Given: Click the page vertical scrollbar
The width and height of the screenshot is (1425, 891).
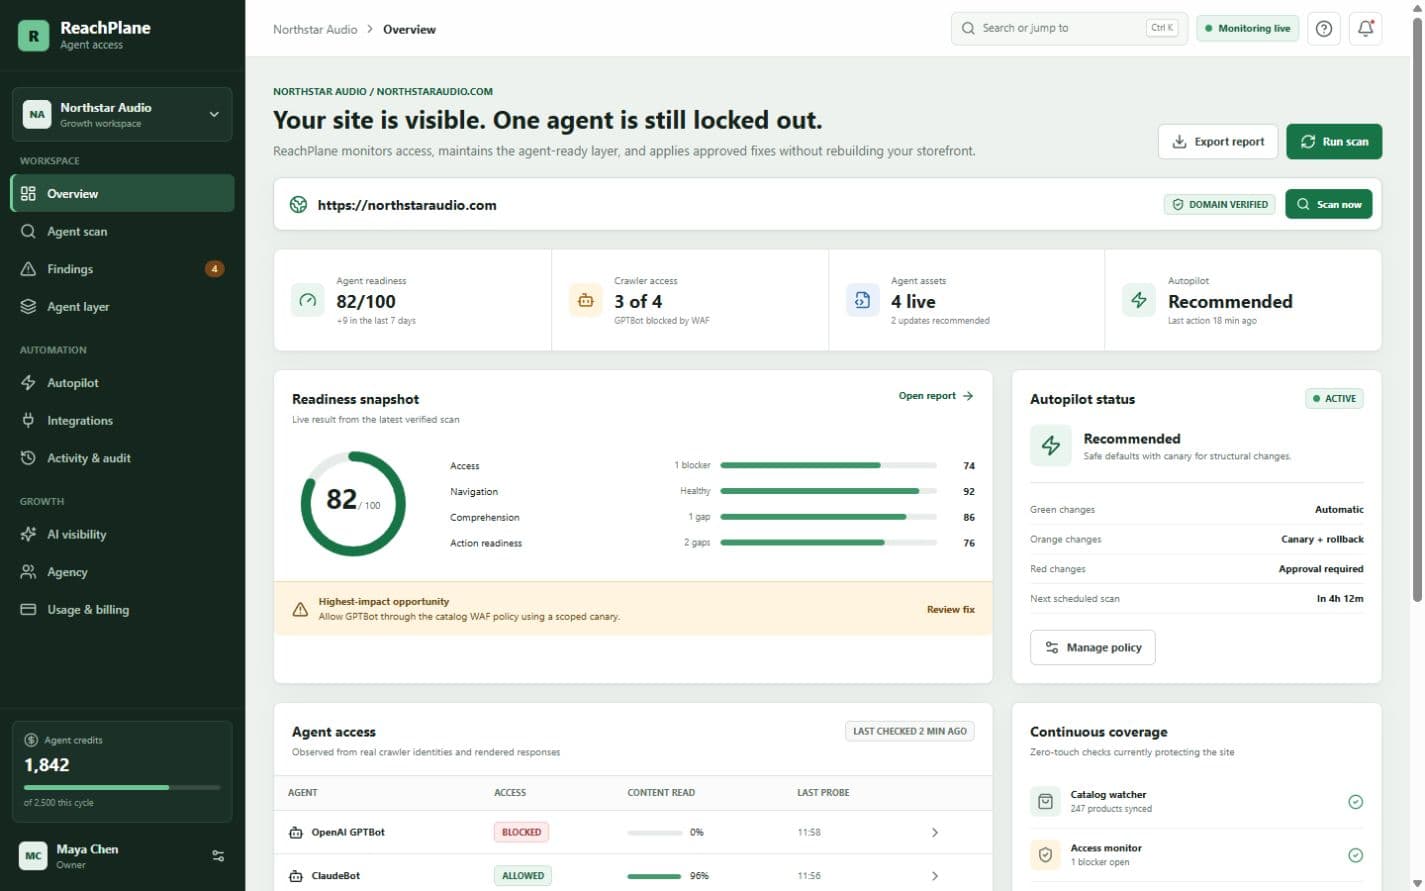Looking at the screenshot, I should click(1417, 310).
